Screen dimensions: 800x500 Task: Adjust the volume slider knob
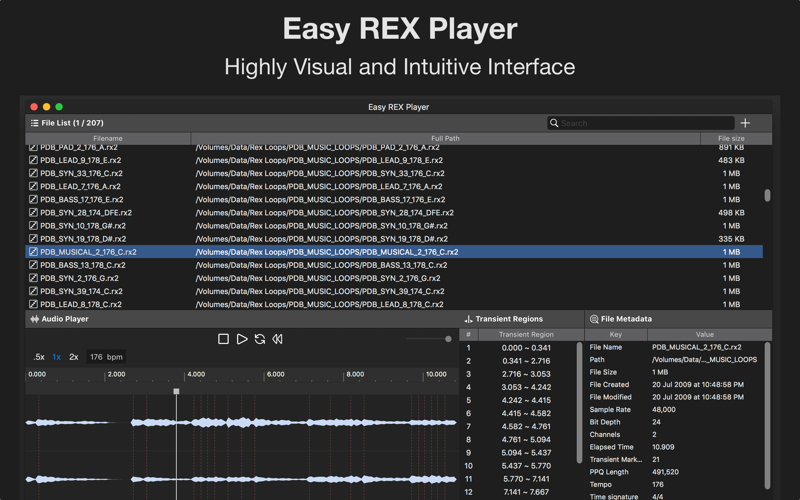pyautogui.click(x=448, y=339)
